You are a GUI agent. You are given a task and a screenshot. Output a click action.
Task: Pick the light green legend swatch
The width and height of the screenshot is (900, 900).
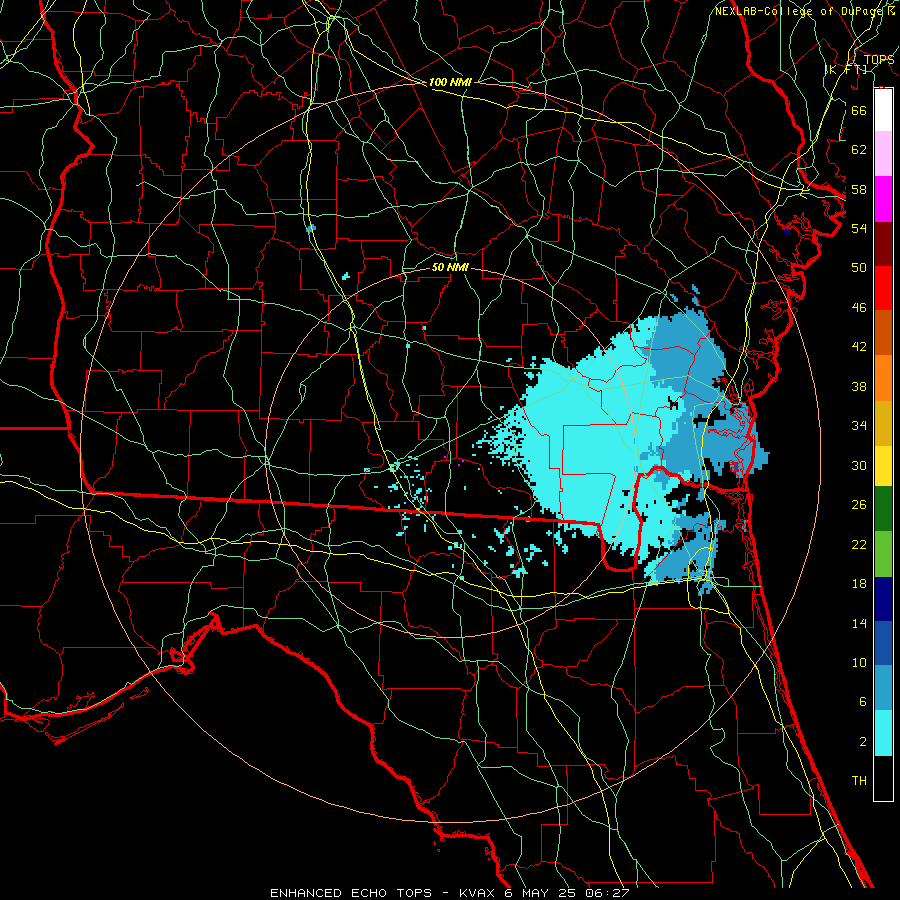pos(883,554)
